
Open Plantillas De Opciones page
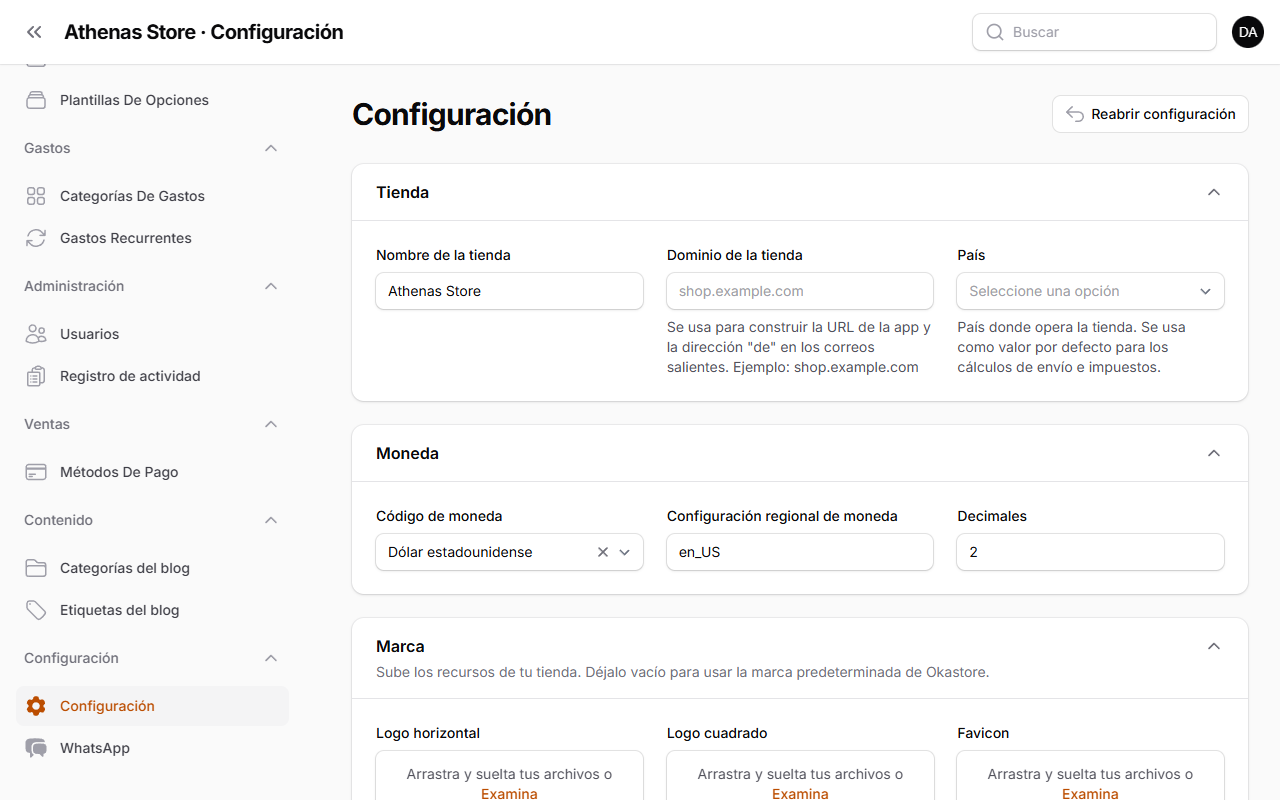click(152, 100)
